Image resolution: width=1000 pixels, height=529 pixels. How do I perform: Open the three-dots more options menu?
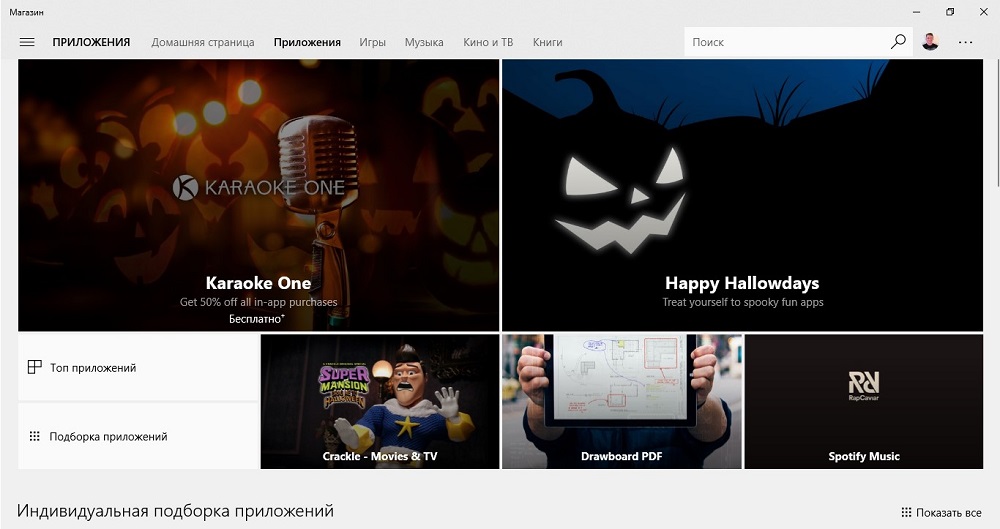[x=966, y=42]
